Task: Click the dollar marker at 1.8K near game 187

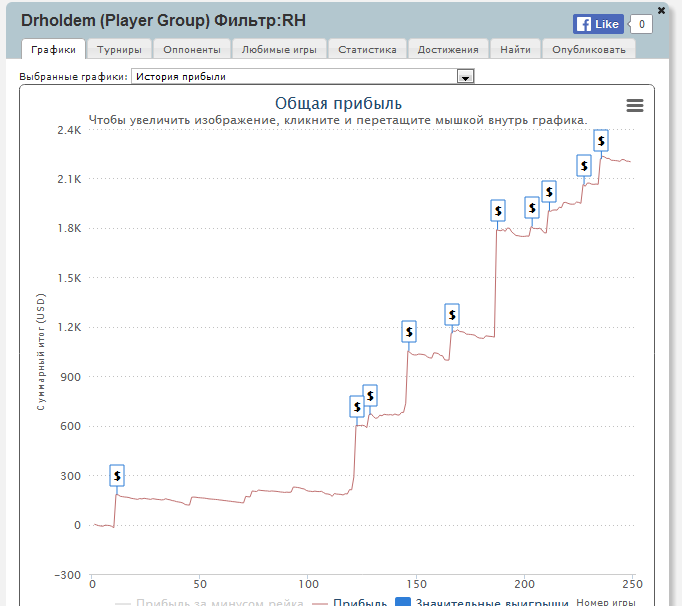Action: [x=498, y=211]
